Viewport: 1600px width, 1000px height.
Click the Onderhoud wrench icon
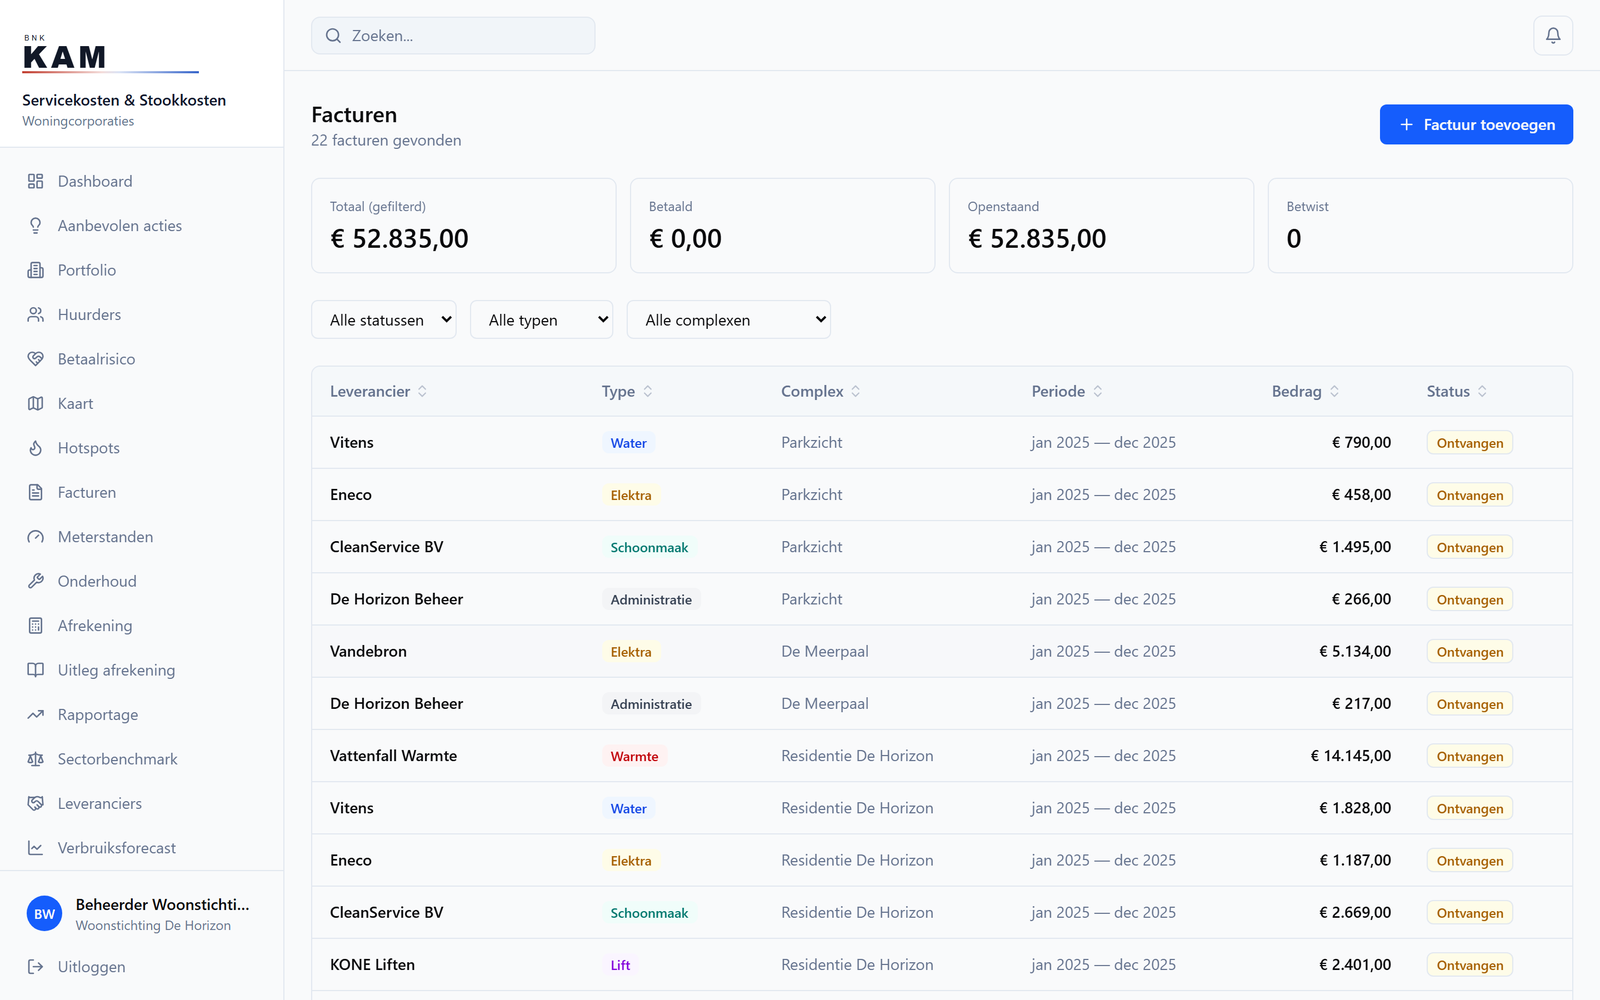click(x=36, y=581)
